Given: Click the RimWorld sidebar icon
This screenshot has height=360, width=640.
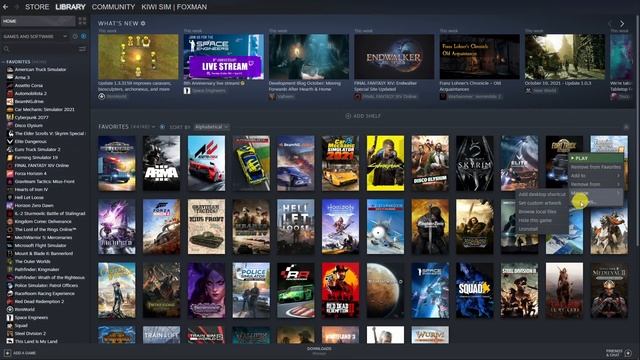Looking at the screenshot, I should click(10, 309).
